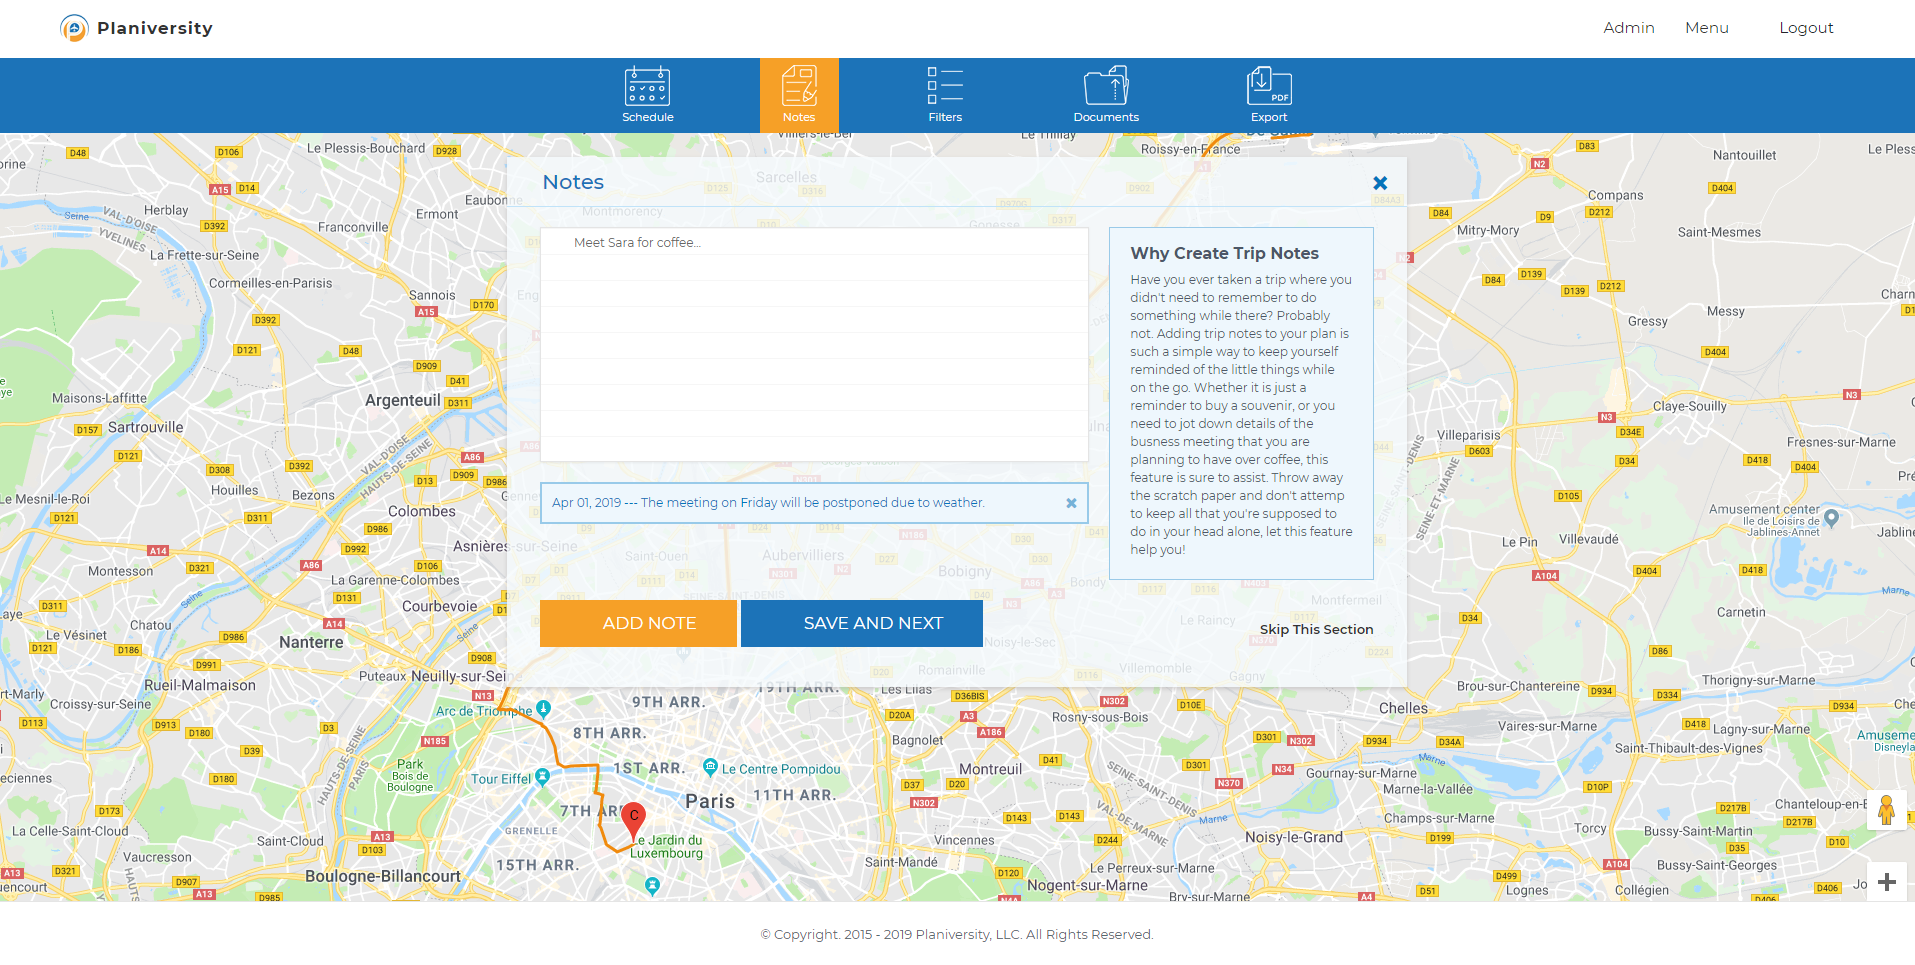This screenshot has width=1915, height=965.
Task: Select the Notes icon in toolbar
Action: [x=799, y=86]
